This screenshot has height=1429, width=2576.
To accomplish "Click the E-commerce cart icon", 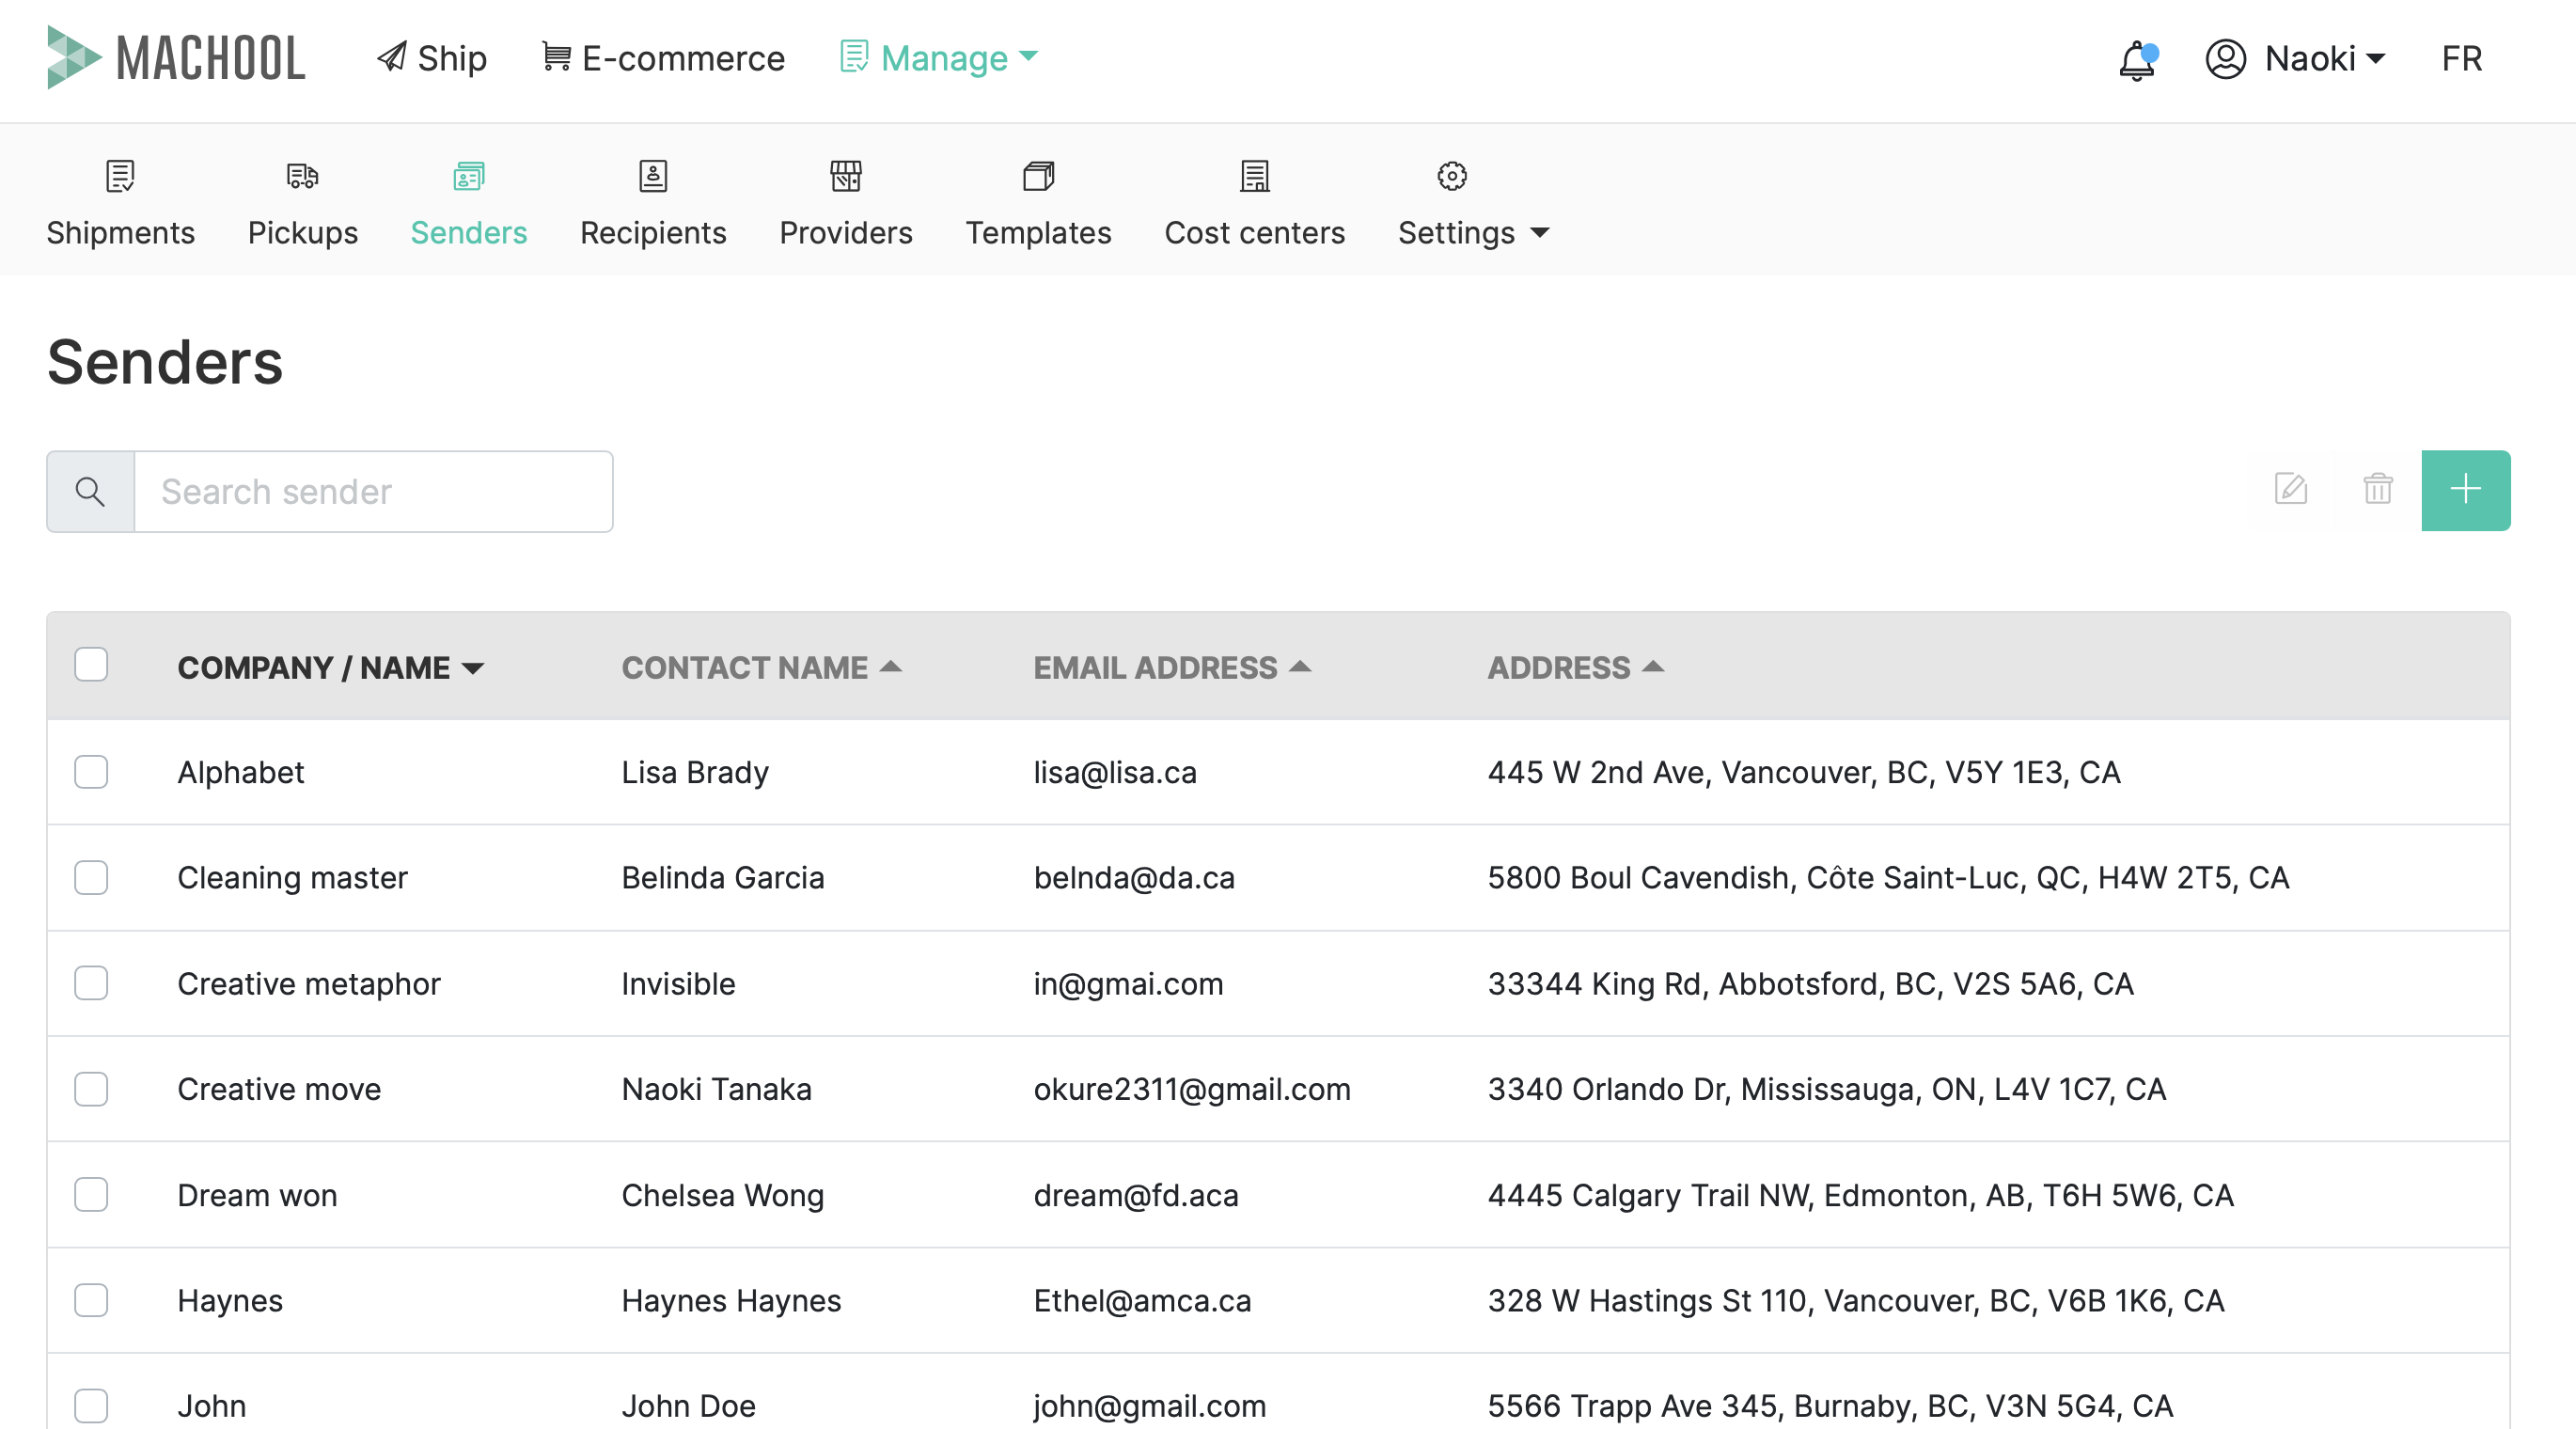I will pyautogui.click(x=556, y=57).
